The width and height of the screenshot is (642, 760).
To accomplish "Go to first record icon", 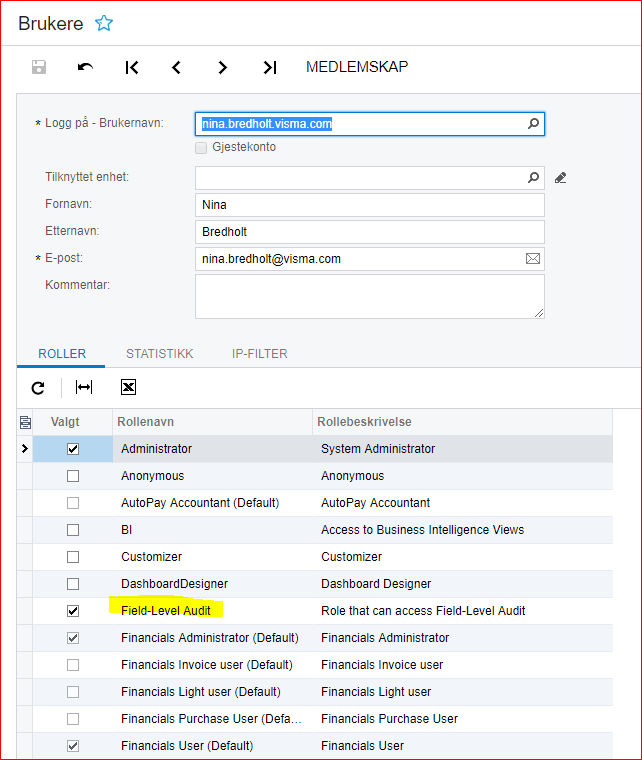I will [132, 67].
